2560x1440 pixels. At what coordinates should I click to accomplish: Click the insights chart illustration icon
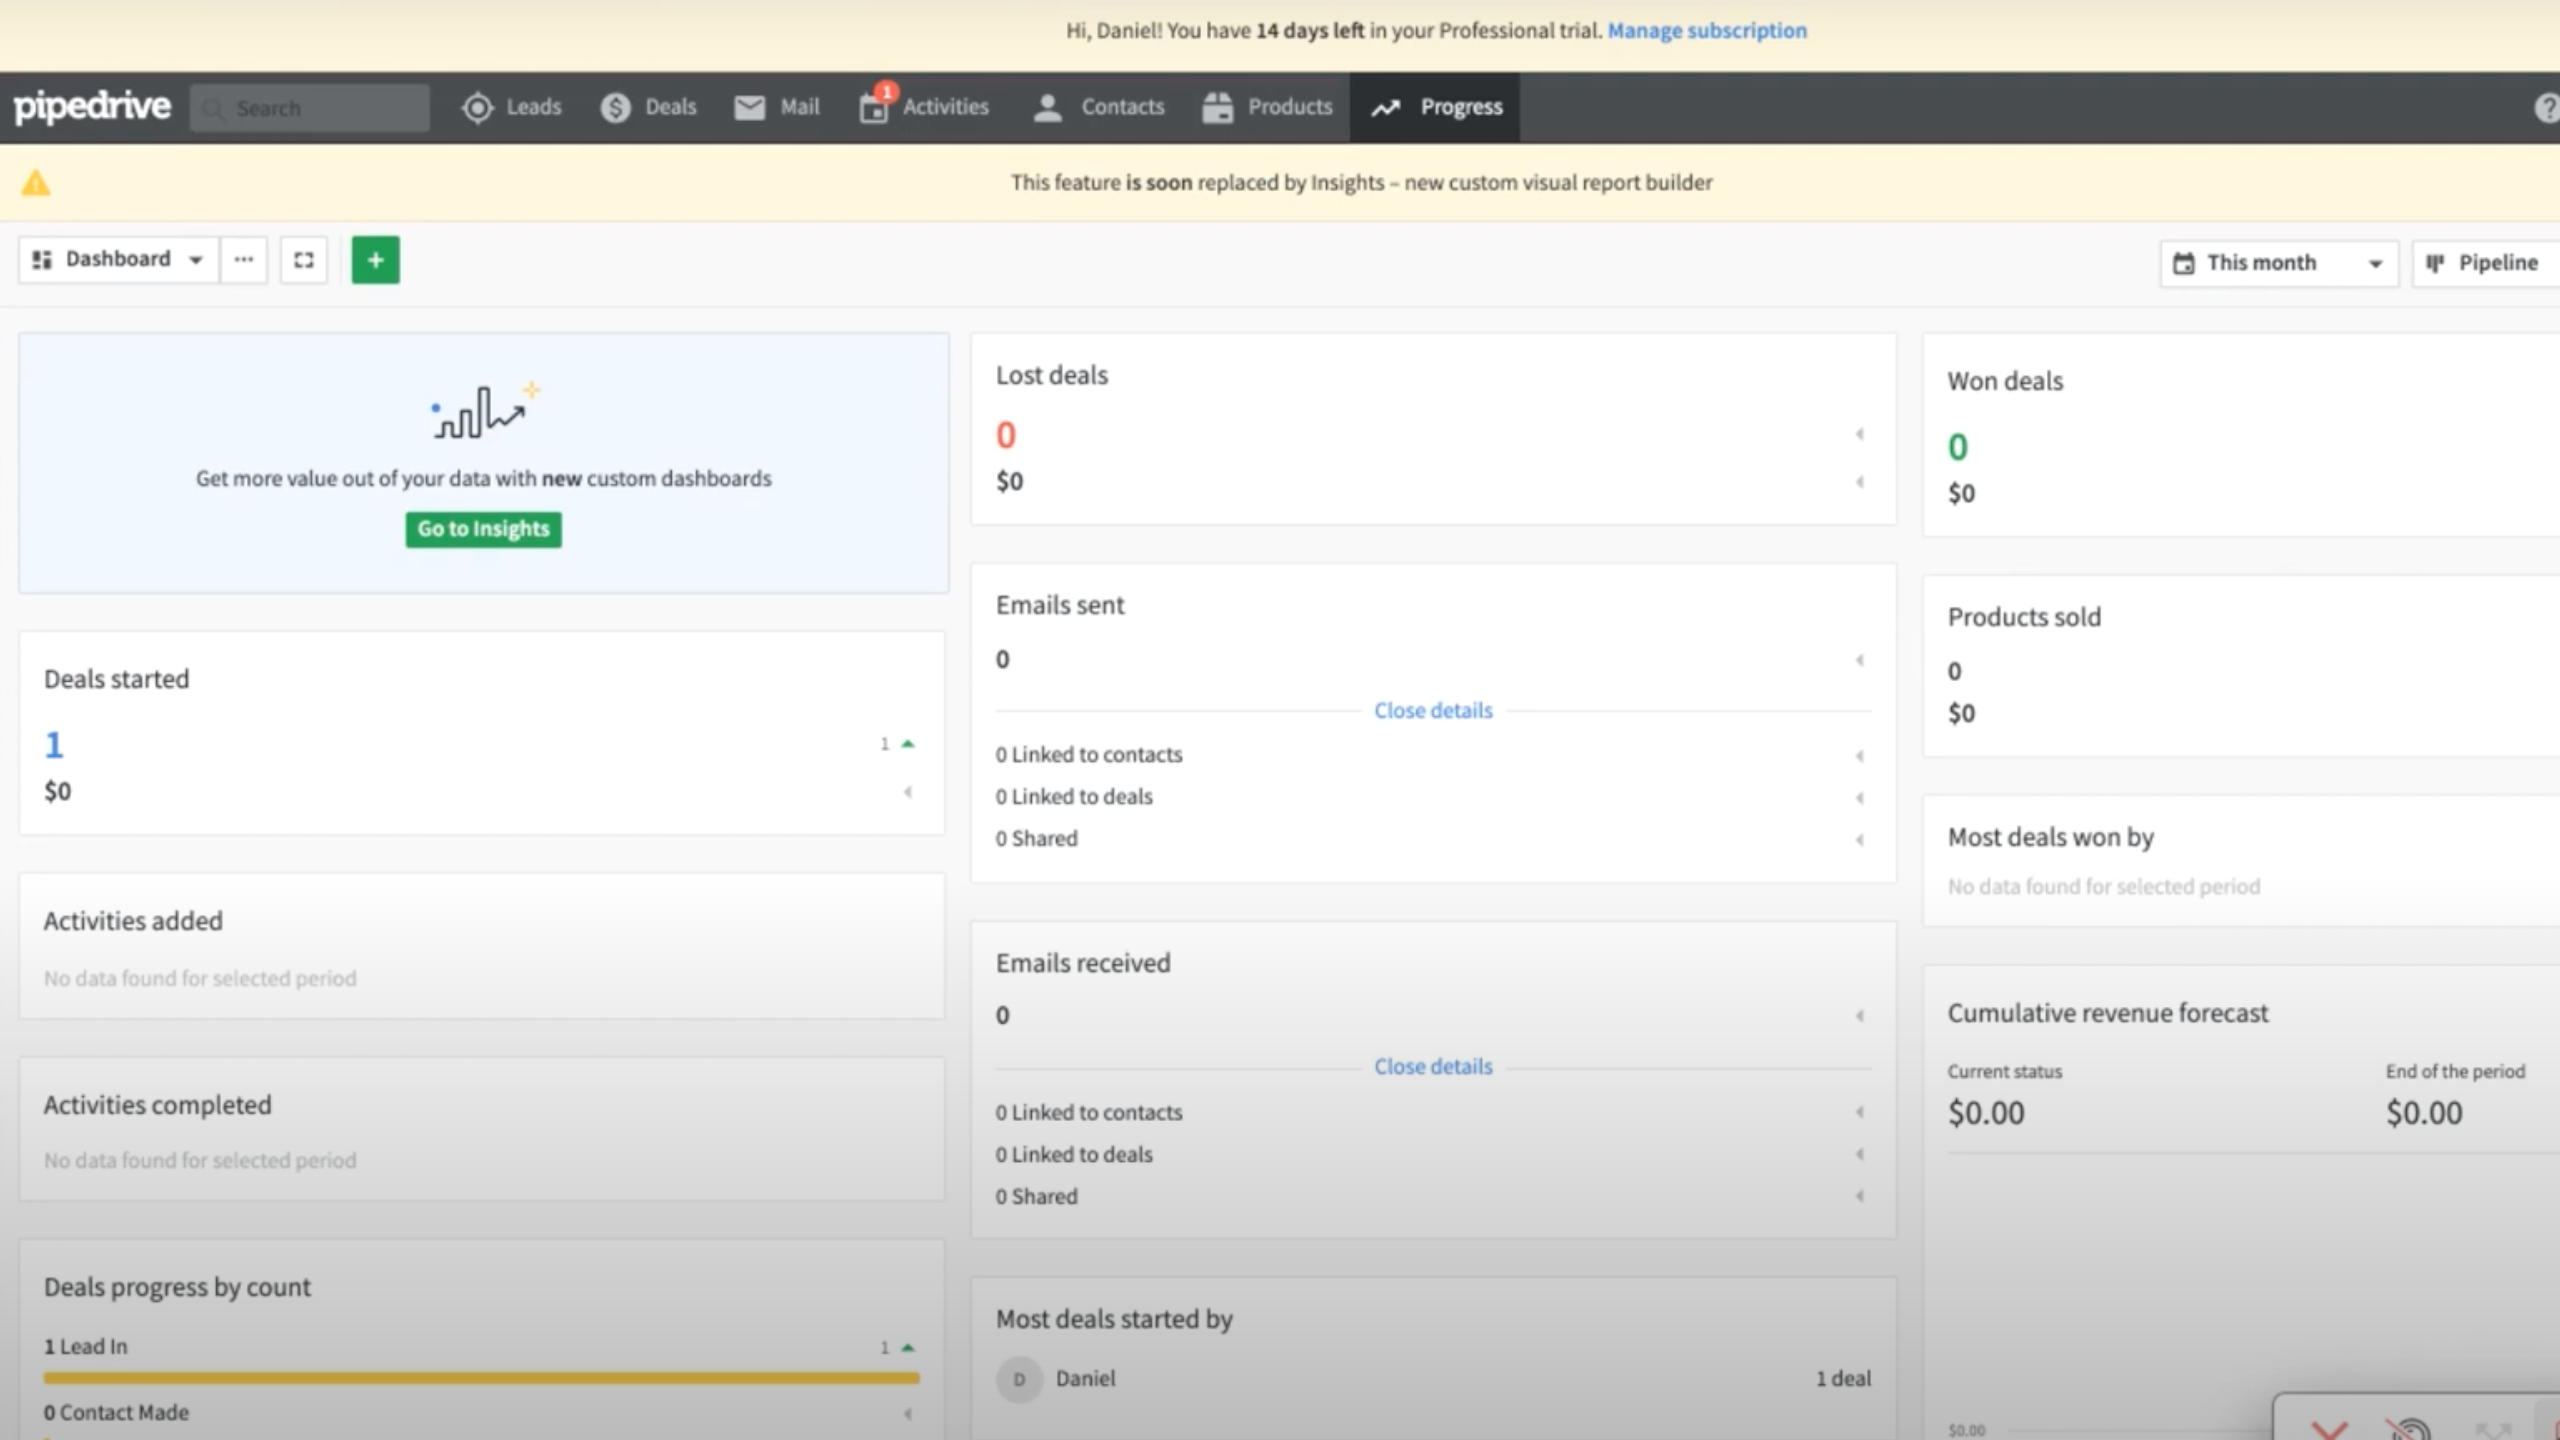pyautogui.click(x=484, y=411)
